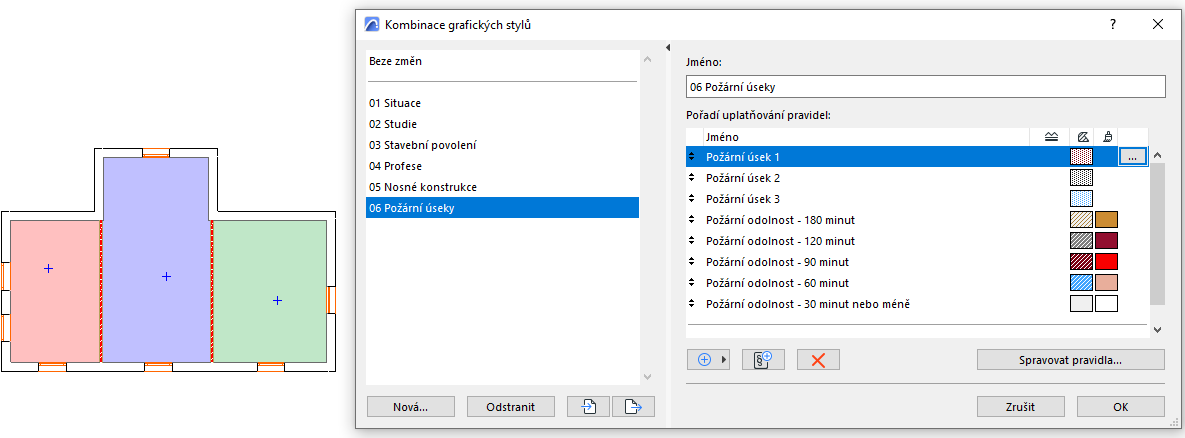The width and height of the screenshot is (1185, 438).
Task: Click the Jméno text field
Action: [926, 87]
